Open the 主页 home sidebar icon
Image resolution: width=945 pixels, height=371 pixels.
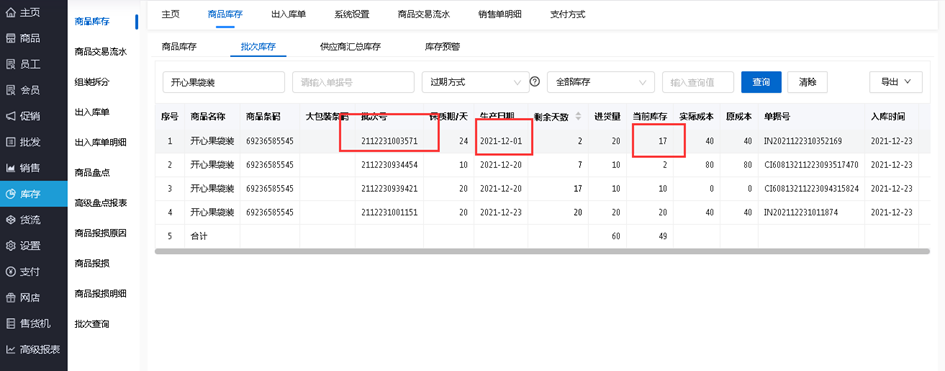[10, 13]
